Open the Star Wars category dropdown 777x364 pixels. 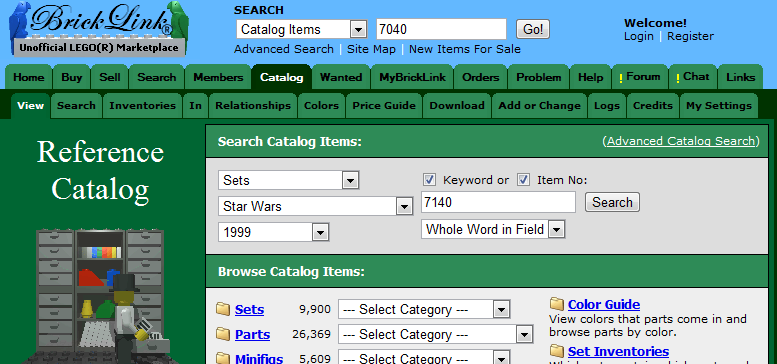pyautogui.click(x=316, y=206)
